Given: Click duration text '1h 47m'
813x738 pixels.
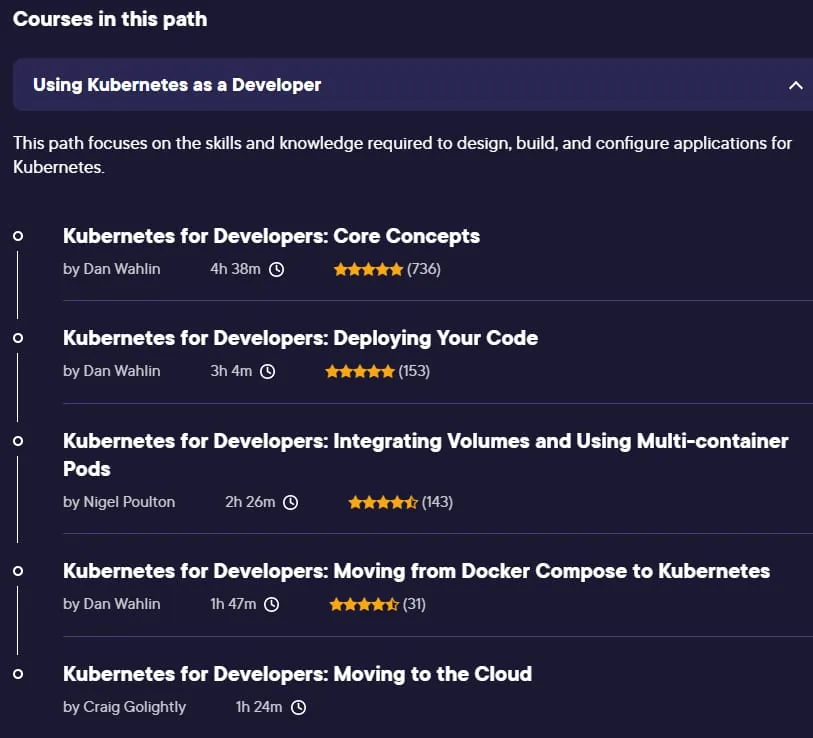Looking at the screenshot, I should pyautogui.click(x=233, y=604).
